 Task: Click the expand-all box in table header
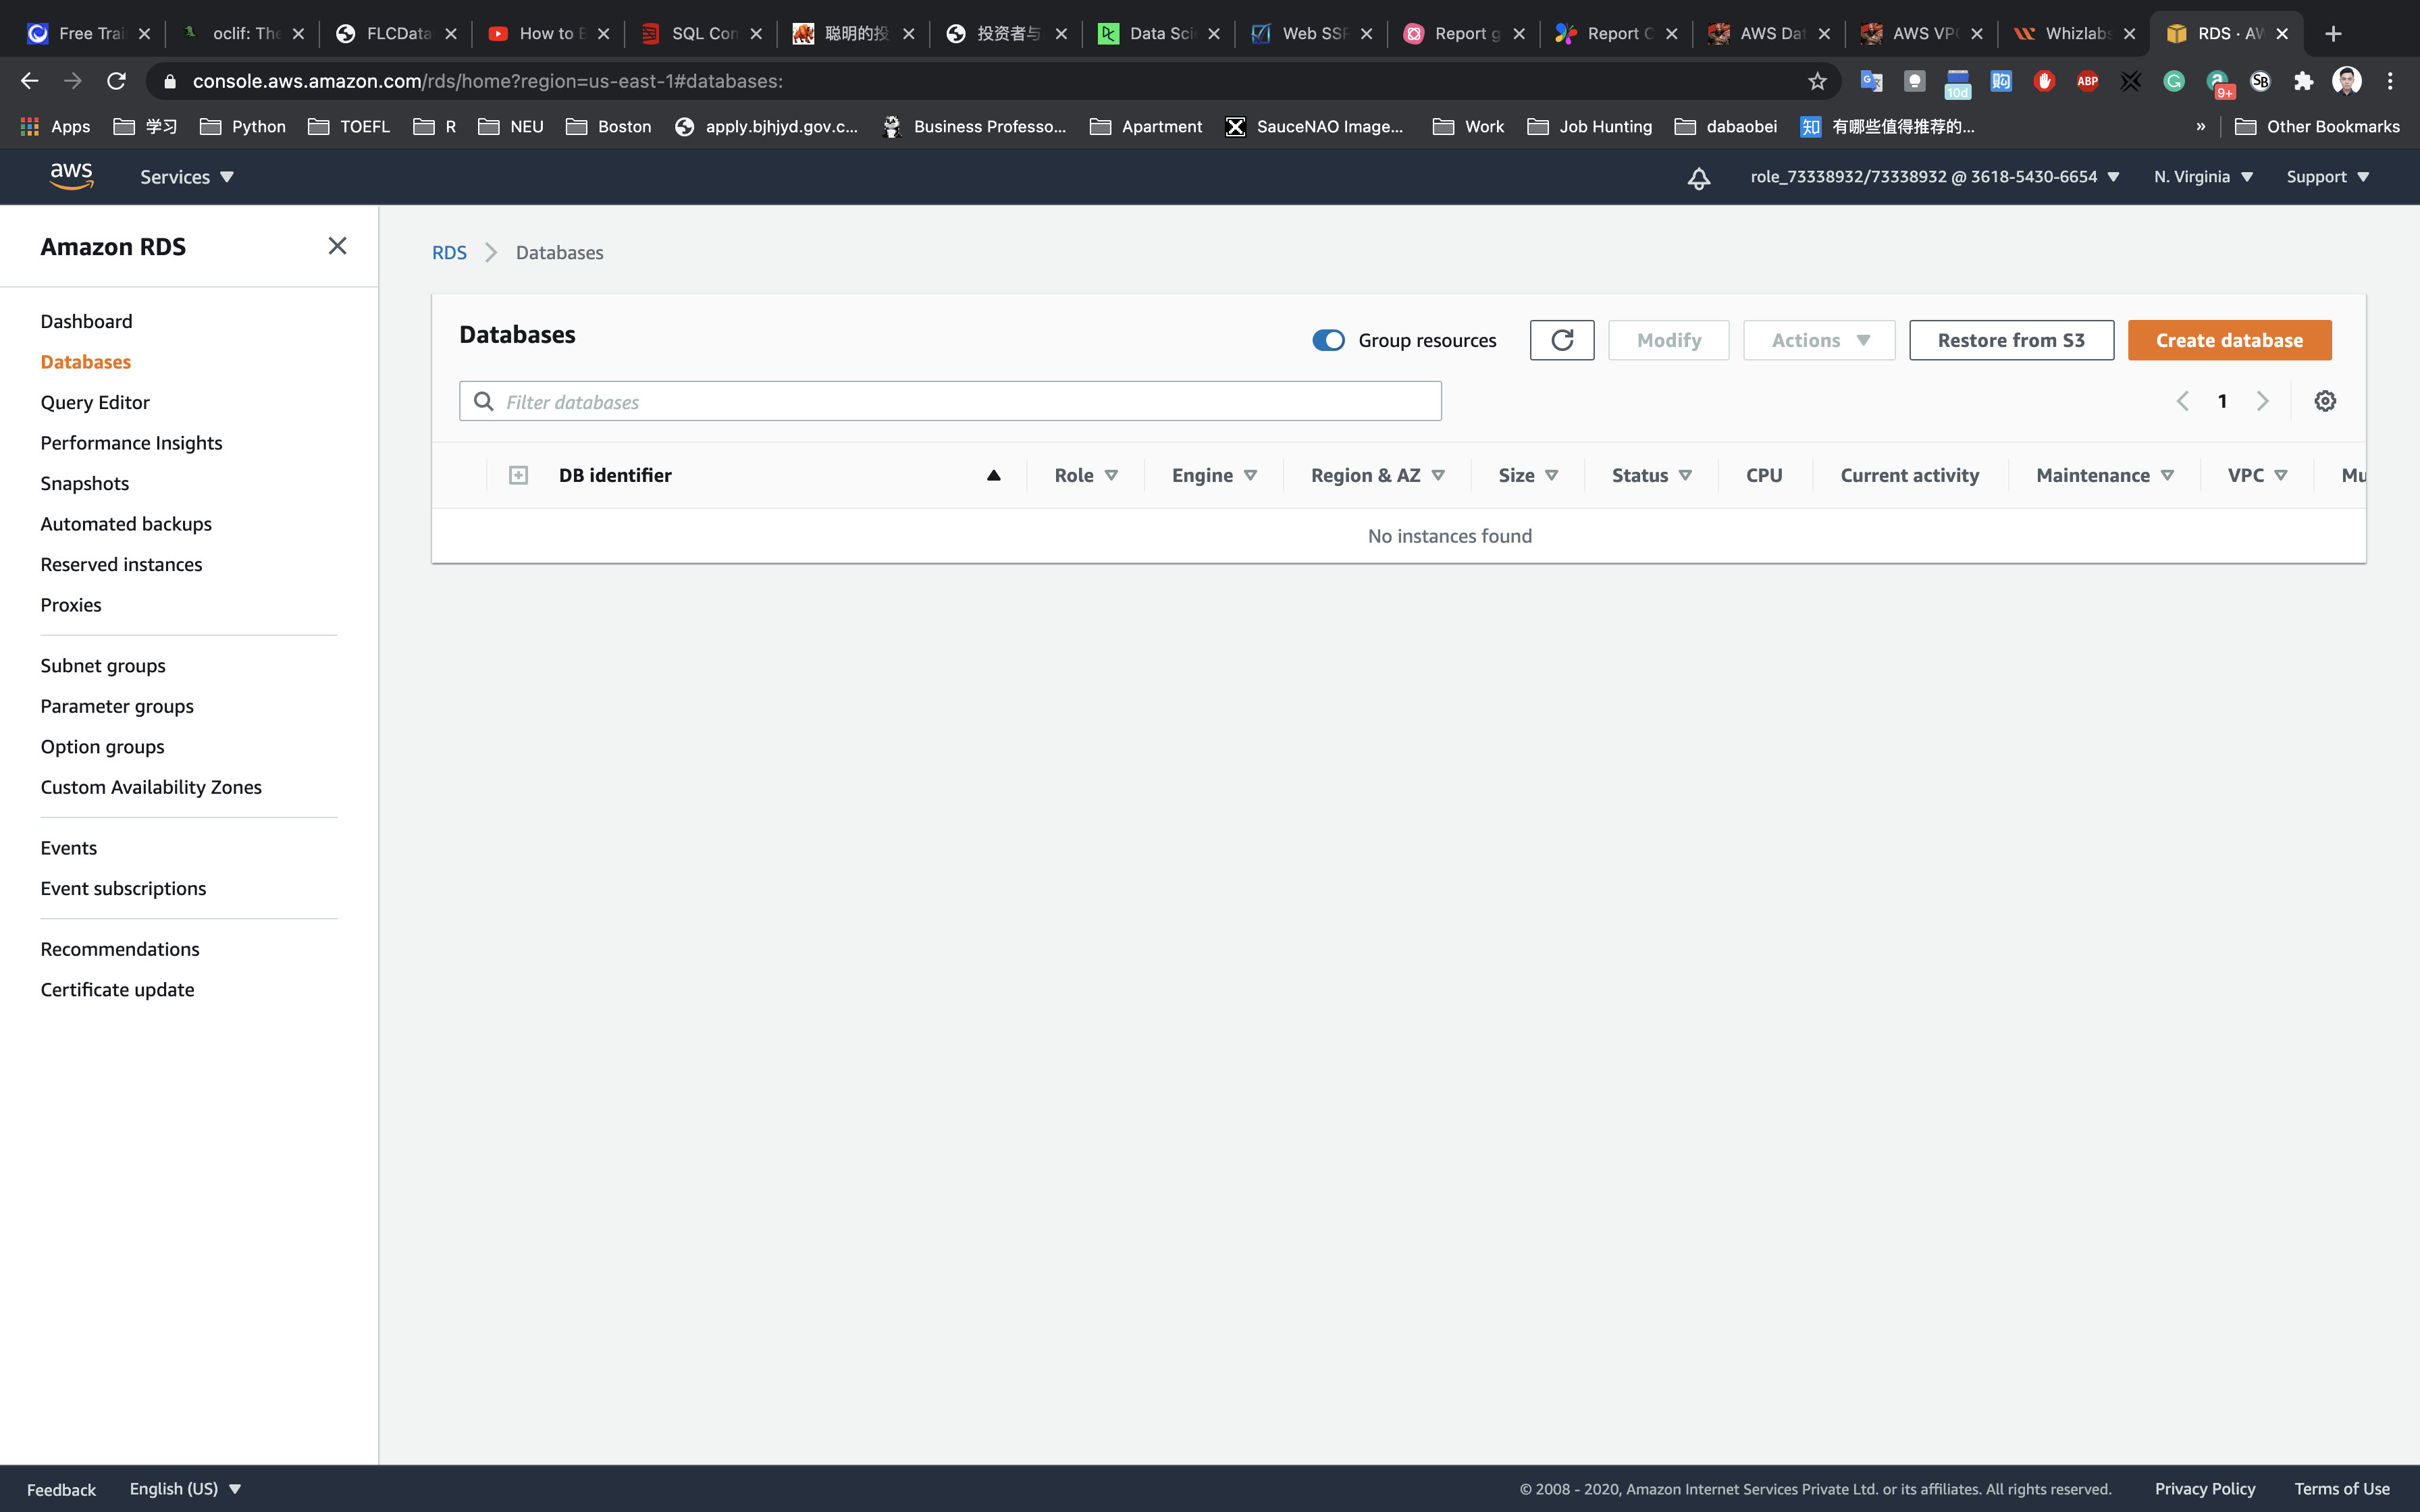pyautogui.click(x=518, y=475)
